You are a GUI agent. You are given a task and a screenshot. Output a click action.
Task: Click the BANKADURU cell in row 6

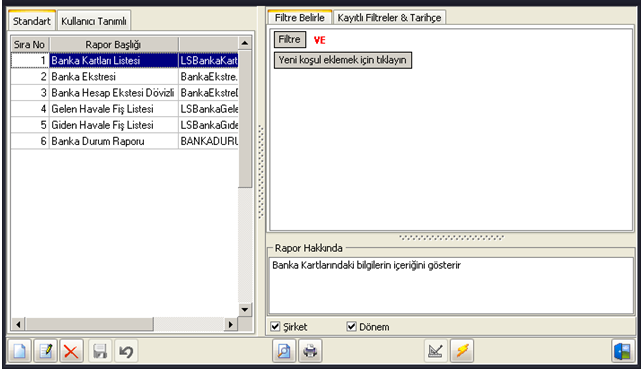tap(208, 141)
